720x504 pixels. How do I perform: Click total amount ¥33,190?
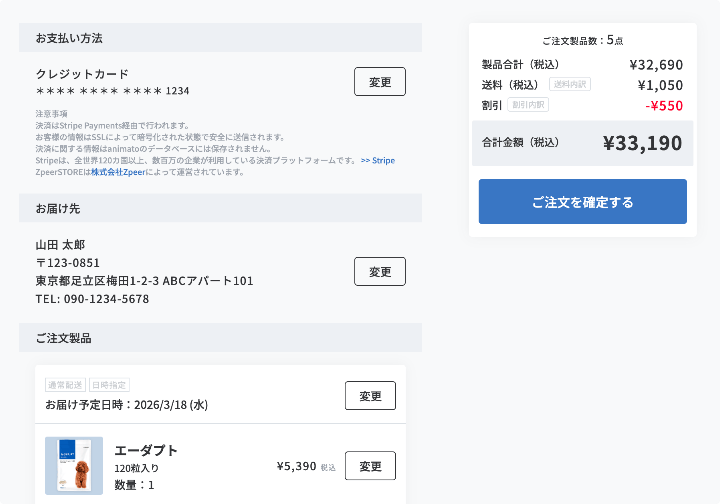(x=642, y=143)
